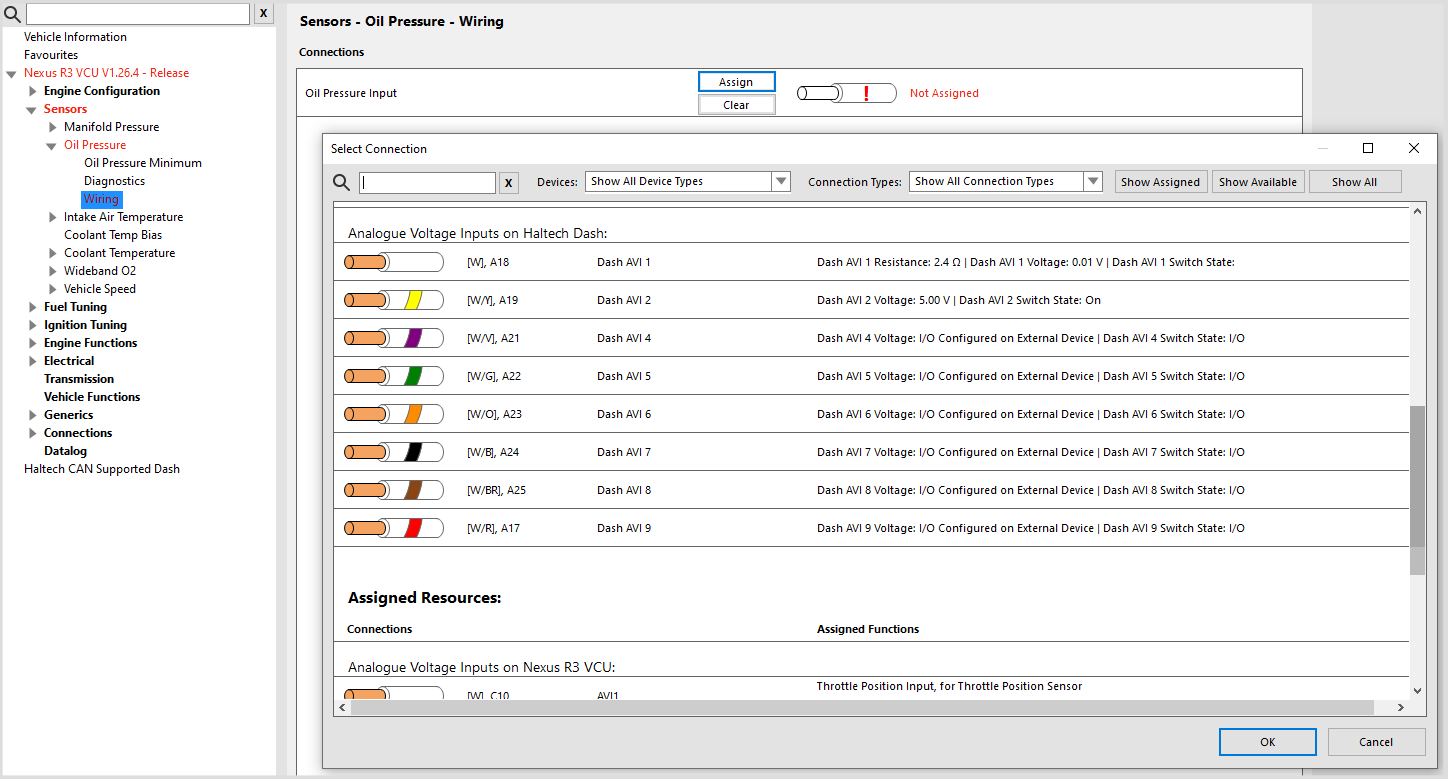Open the Connection Types dropdown
The image size is (1448, 779).
point(1005,181)
